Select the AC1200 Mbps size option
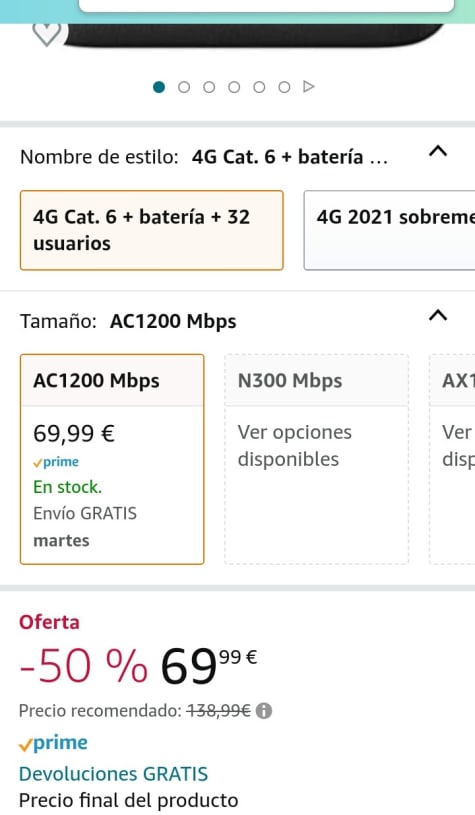Screen dimensions: 475x815 point(112,459)
